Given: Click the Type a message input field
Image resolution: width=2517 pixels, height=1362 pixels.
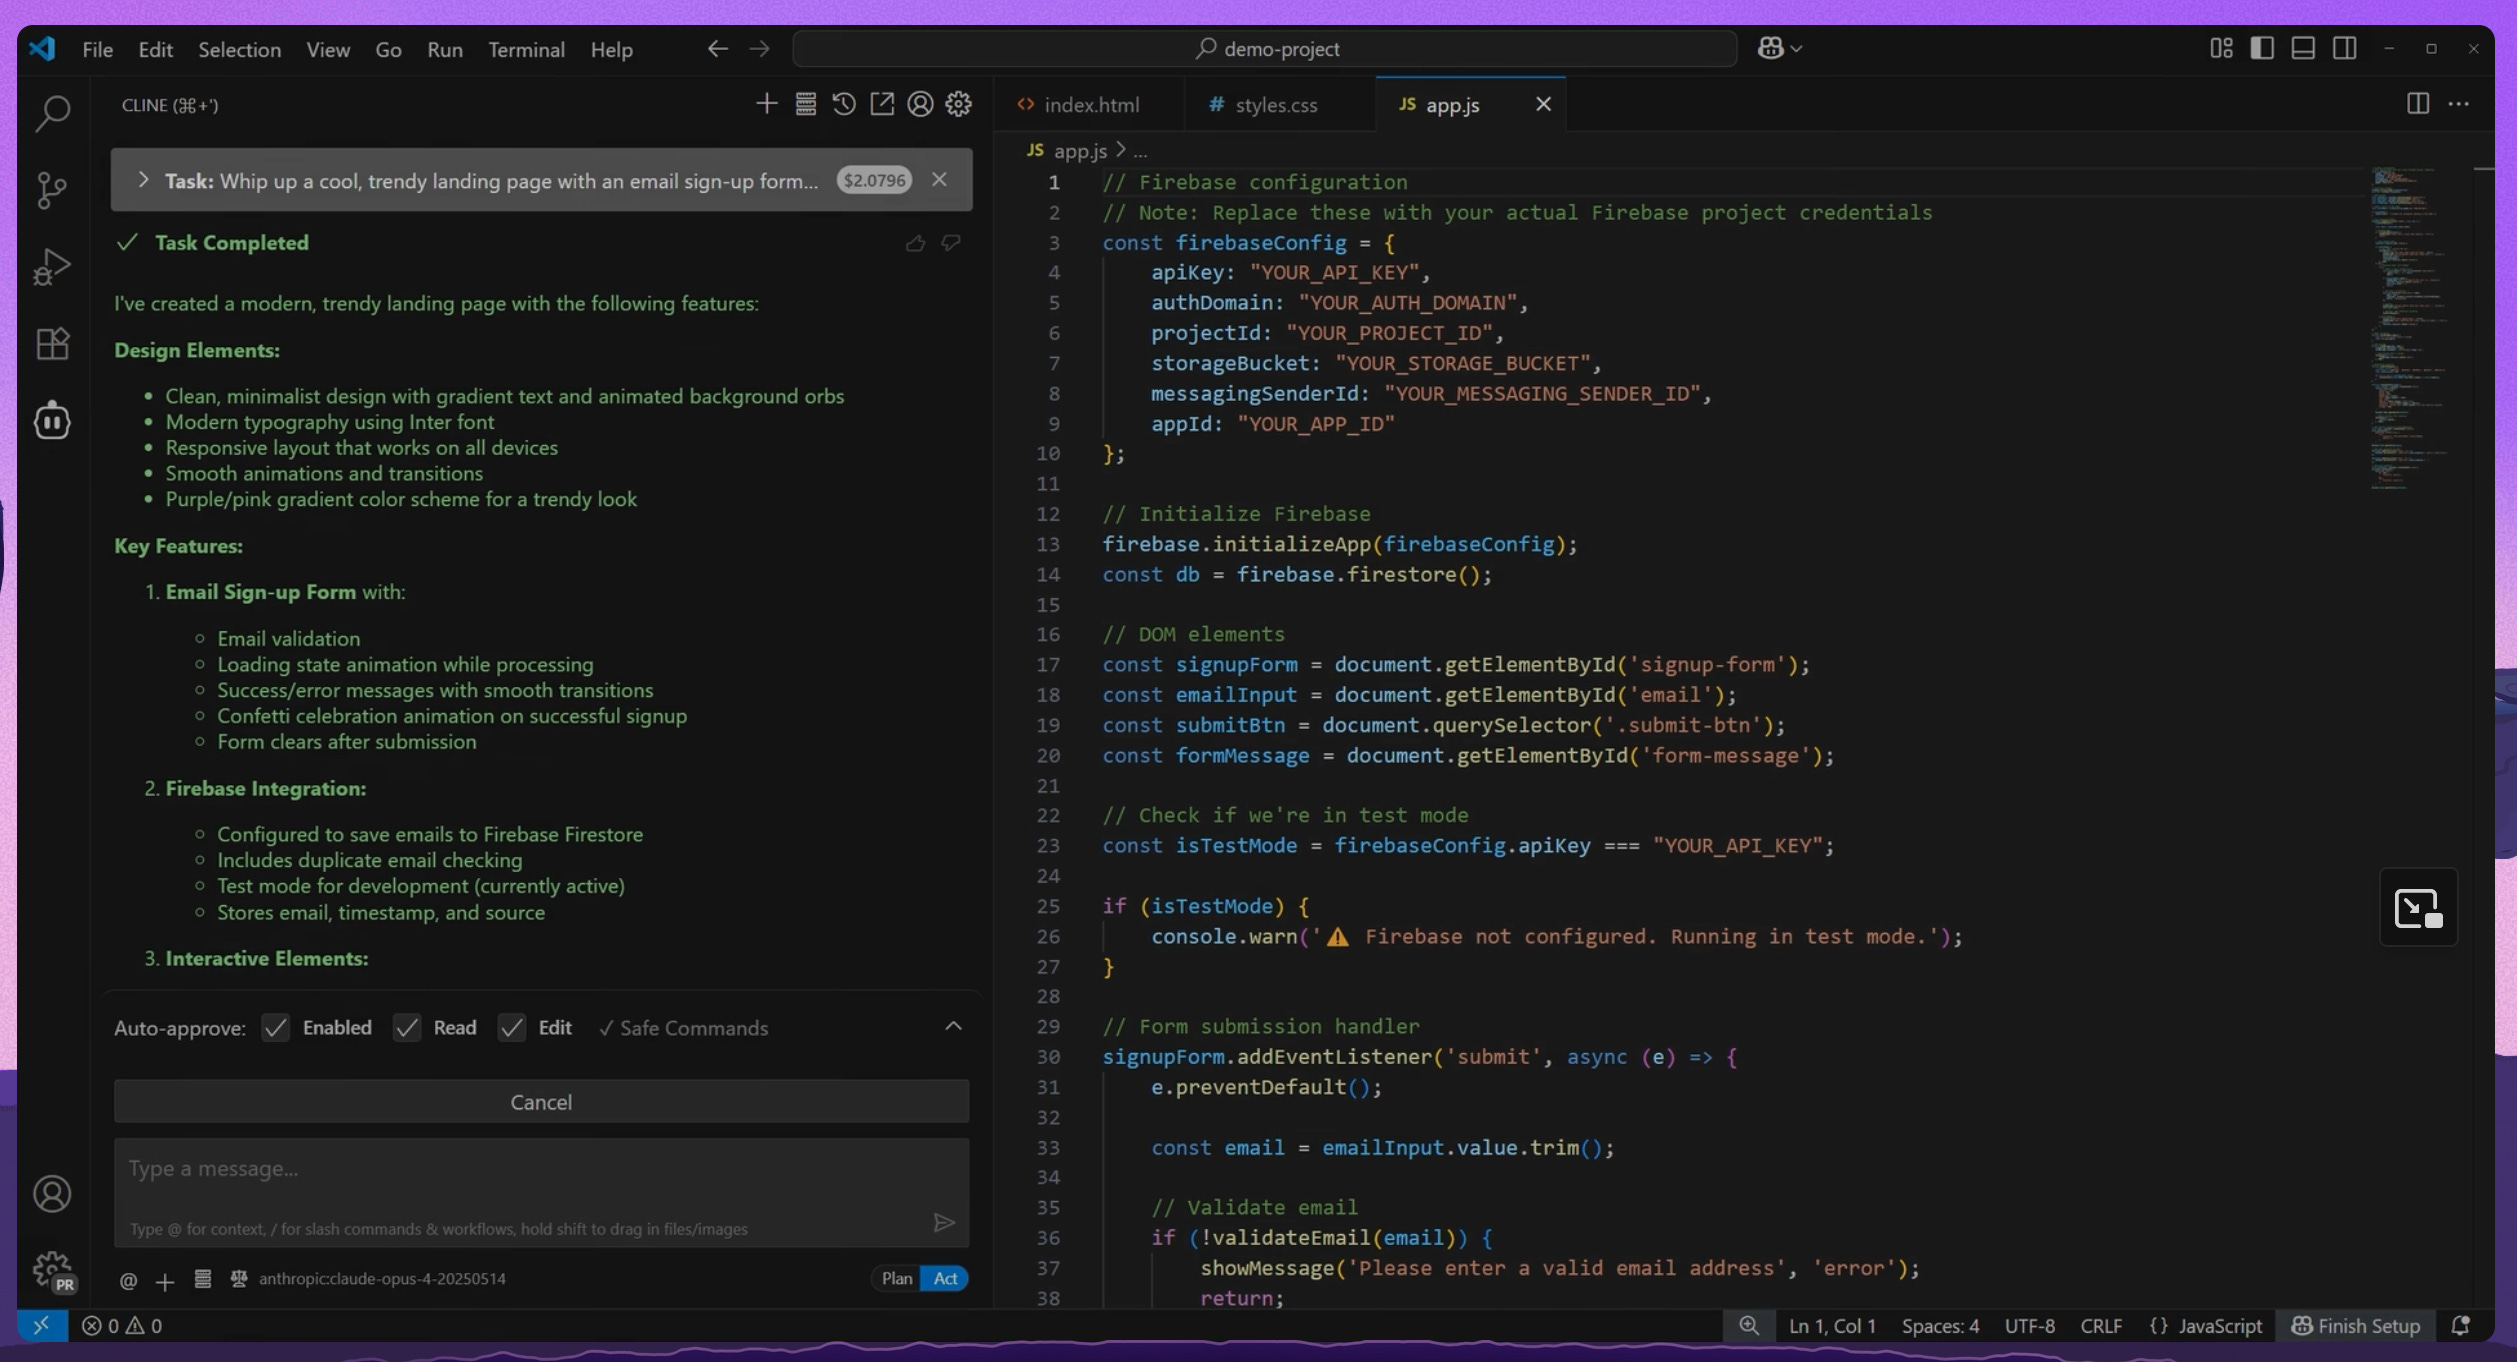Looking at the screenshot, I should pyautogui.click(x=540, y=1170).
